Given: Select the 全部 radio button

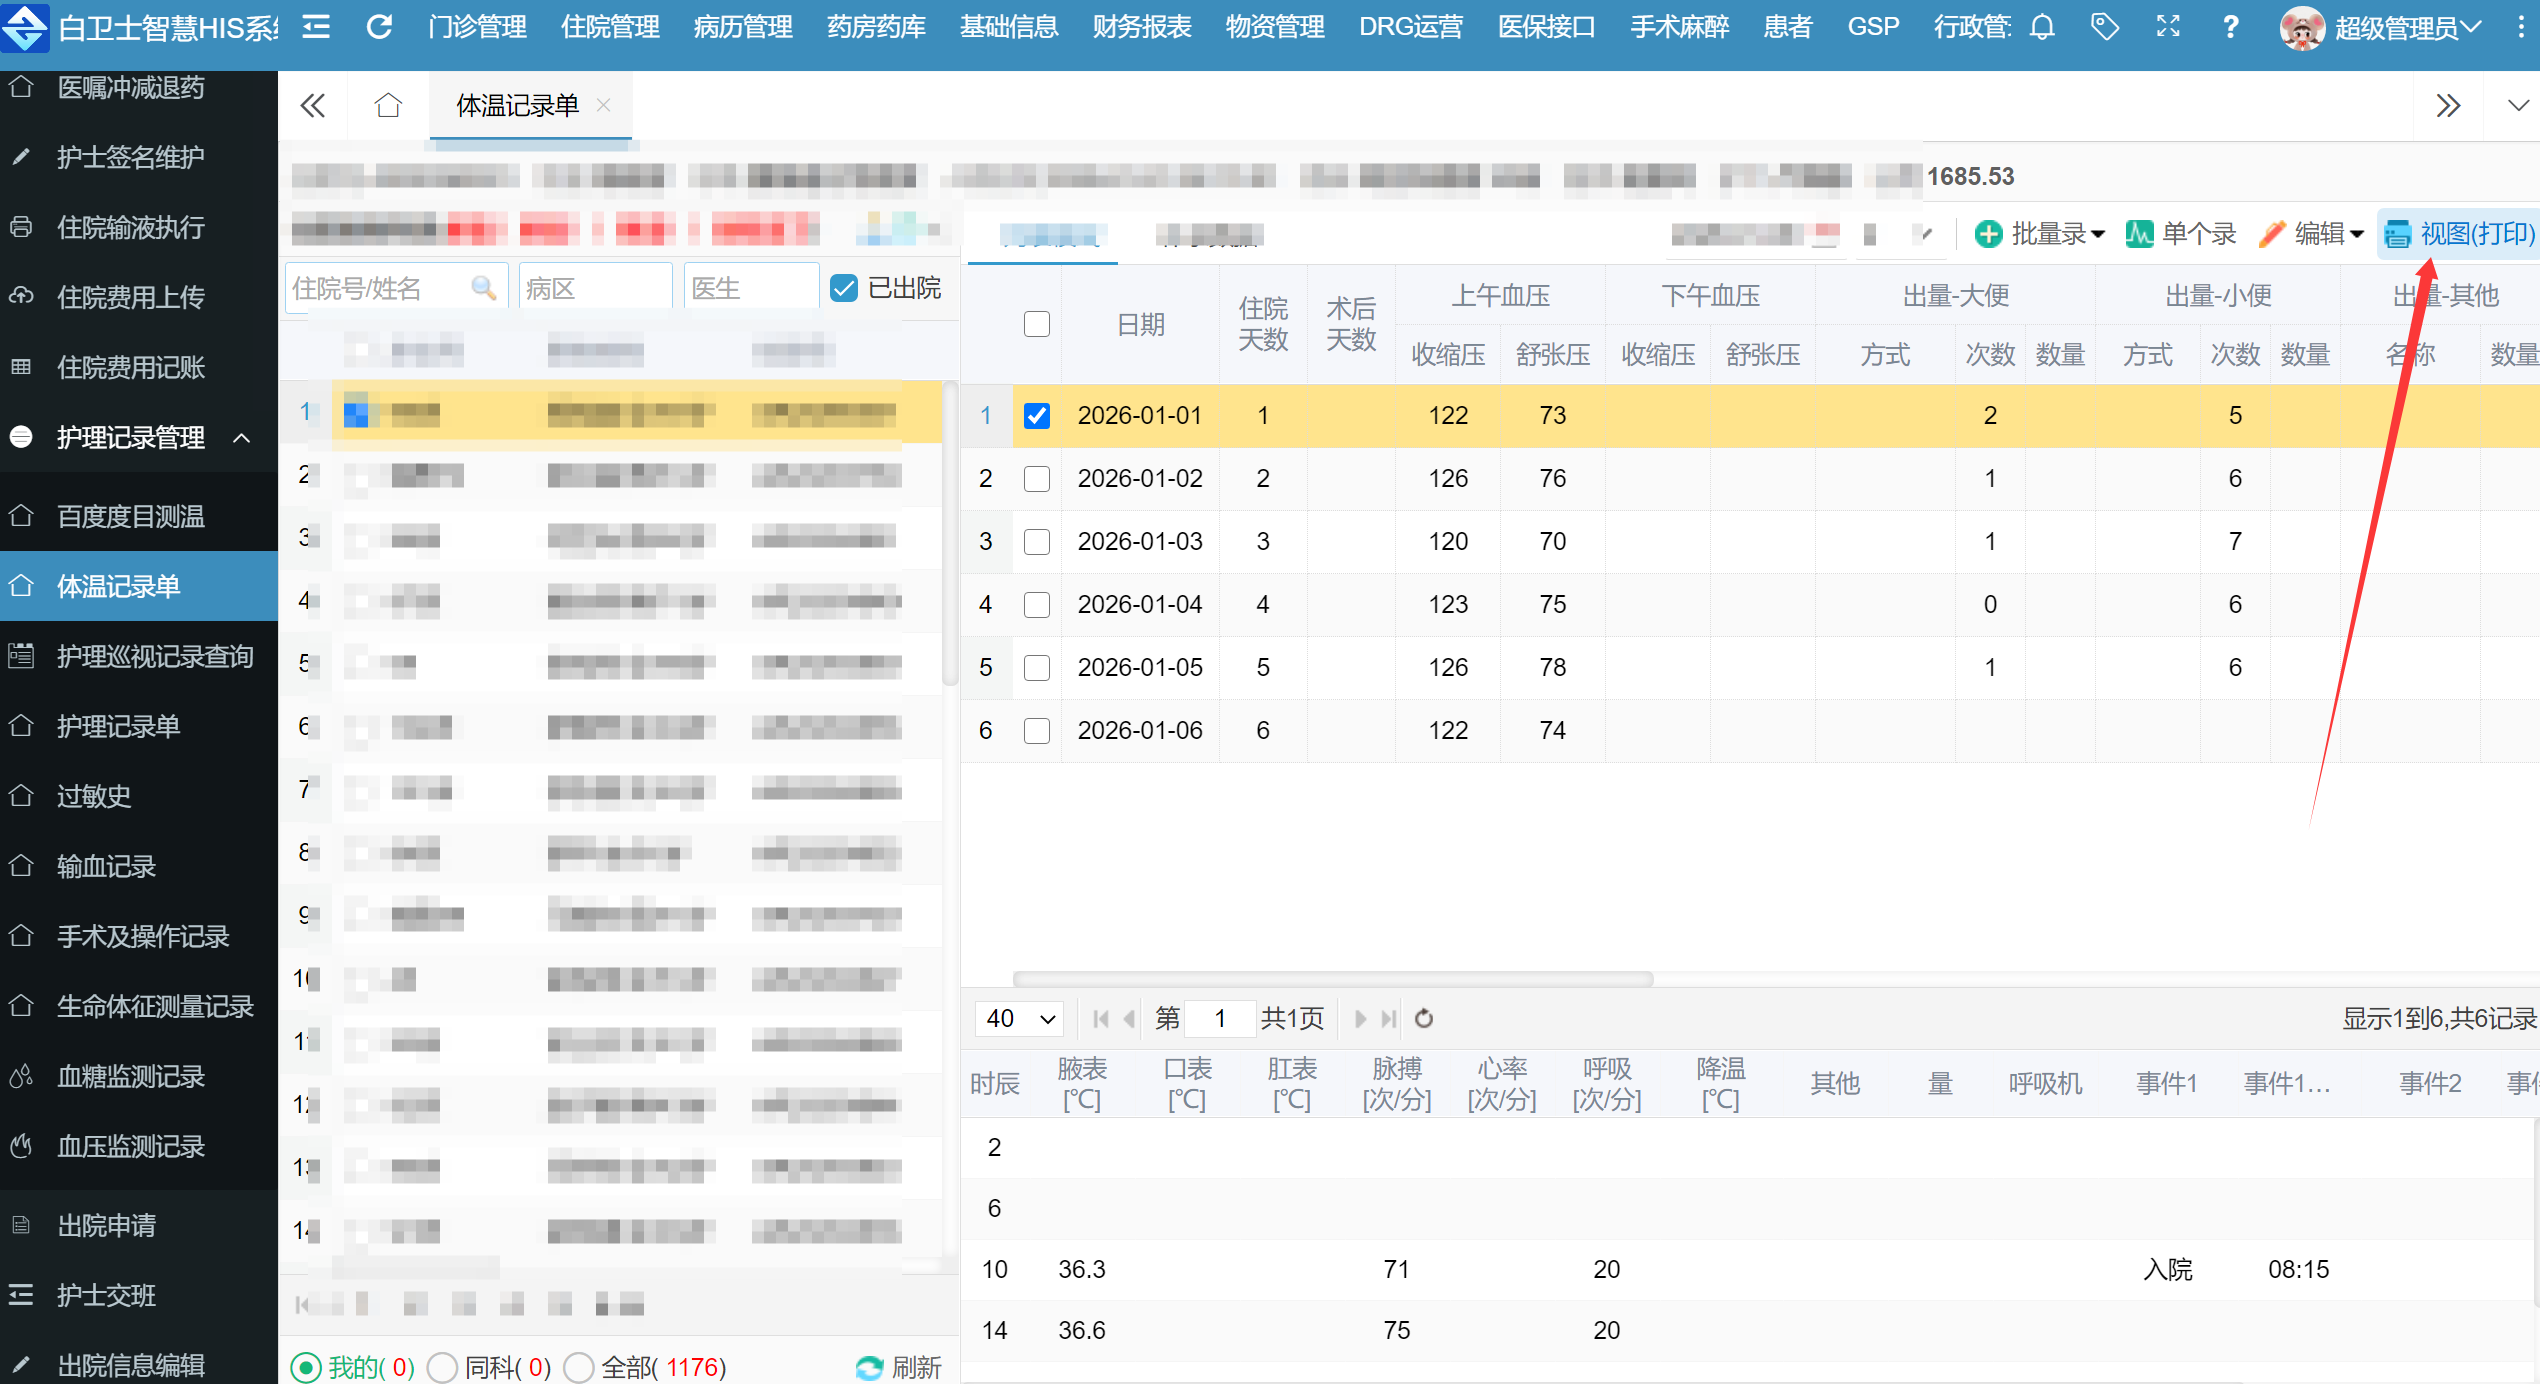Looking at the screenshot, I should click(x=579, y=1367).
